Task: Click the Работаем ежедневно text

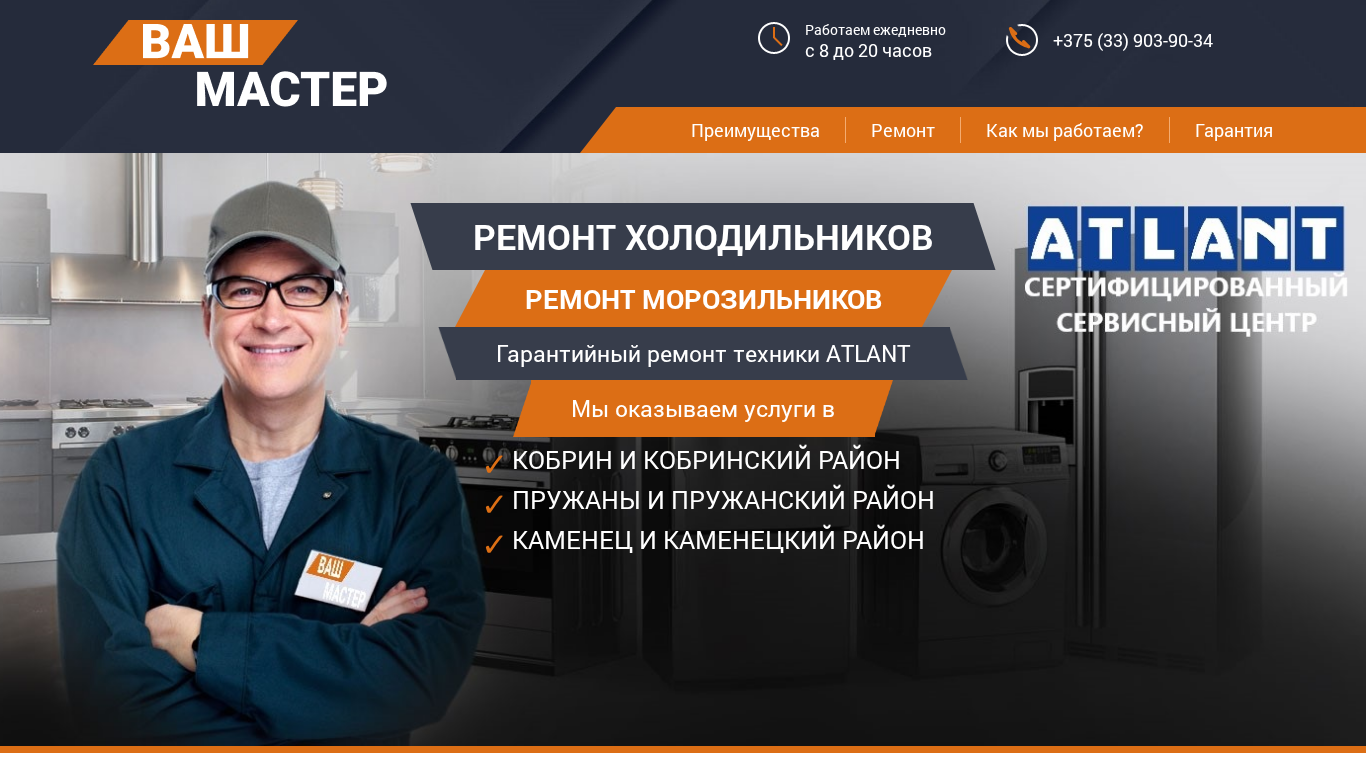Action: tap(875, 30)
